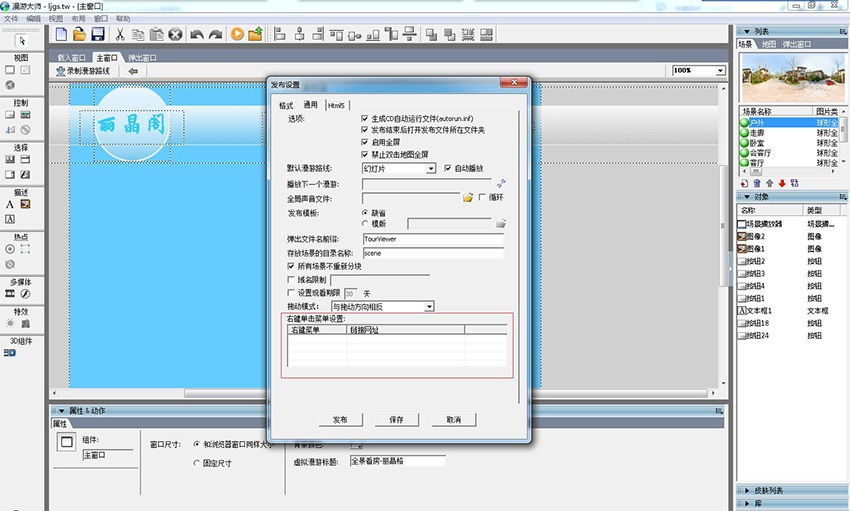Toggle 所有场景不重新分块 checkbox
The width and height of the screenshot is (850, 511).
pyautogui.click(x=291, y=266)
